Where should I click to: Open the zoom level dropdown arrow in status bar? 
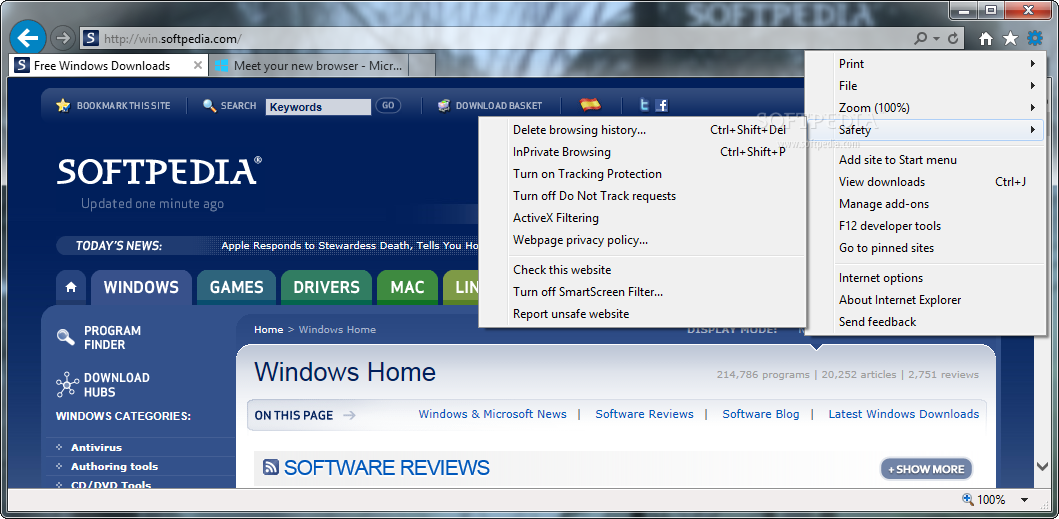tap(1025, 500)
